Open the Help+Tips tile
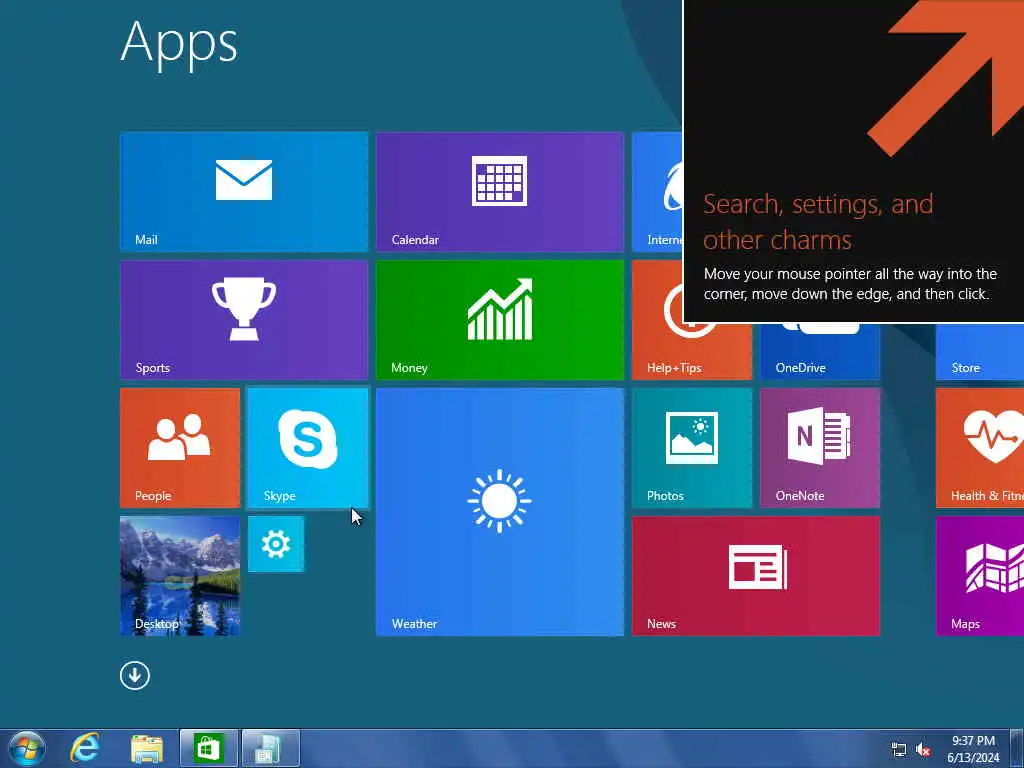1024x768 pixels. point(692,351)
